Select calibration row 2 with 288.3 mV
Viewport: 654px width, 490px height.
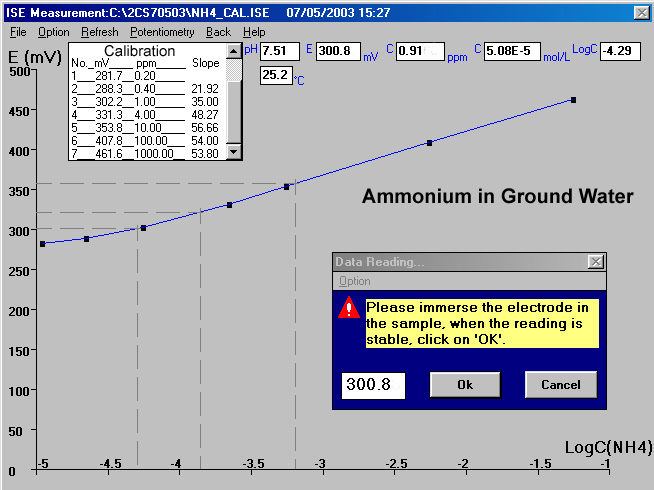[x=147, y=89]
